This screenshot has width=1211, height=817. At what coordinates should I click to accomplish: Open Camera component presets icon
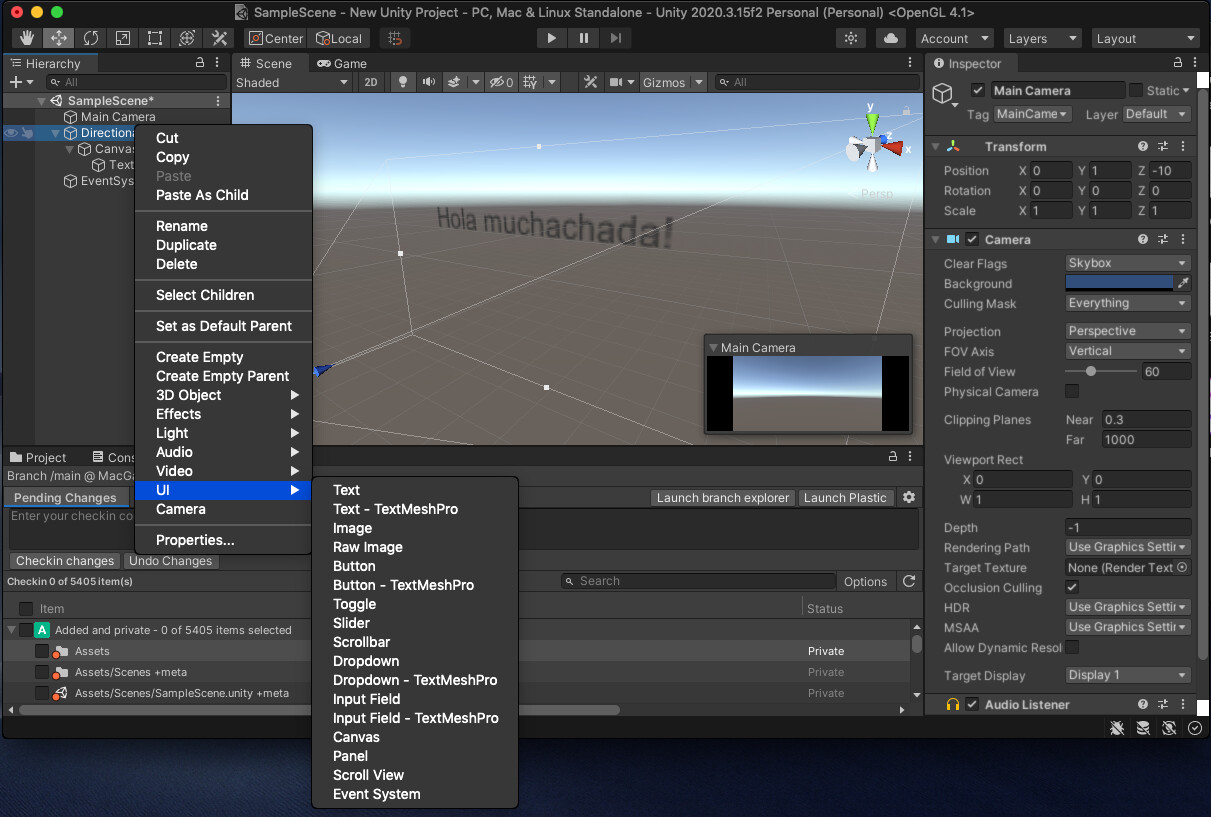point(1163,239)
